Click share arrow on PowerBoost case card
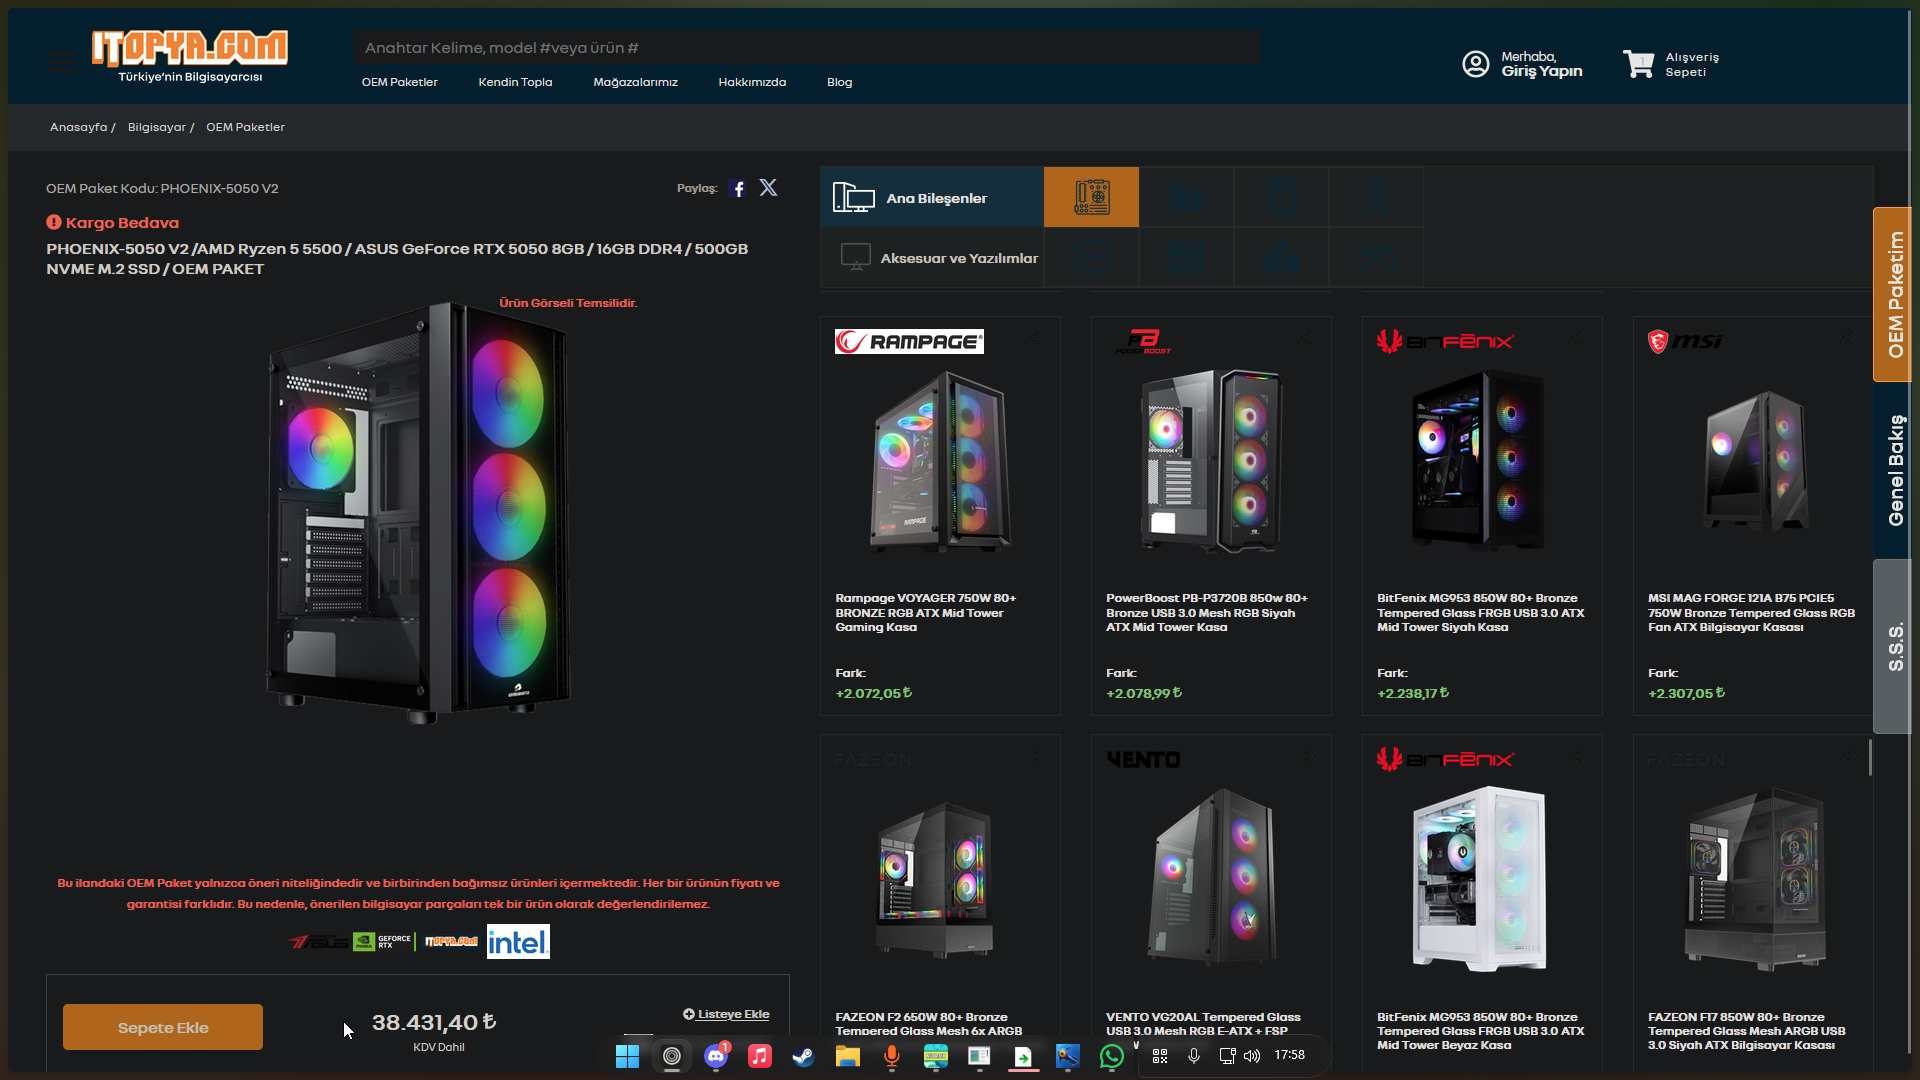1920x1080 pixels. pos(1307,338)
